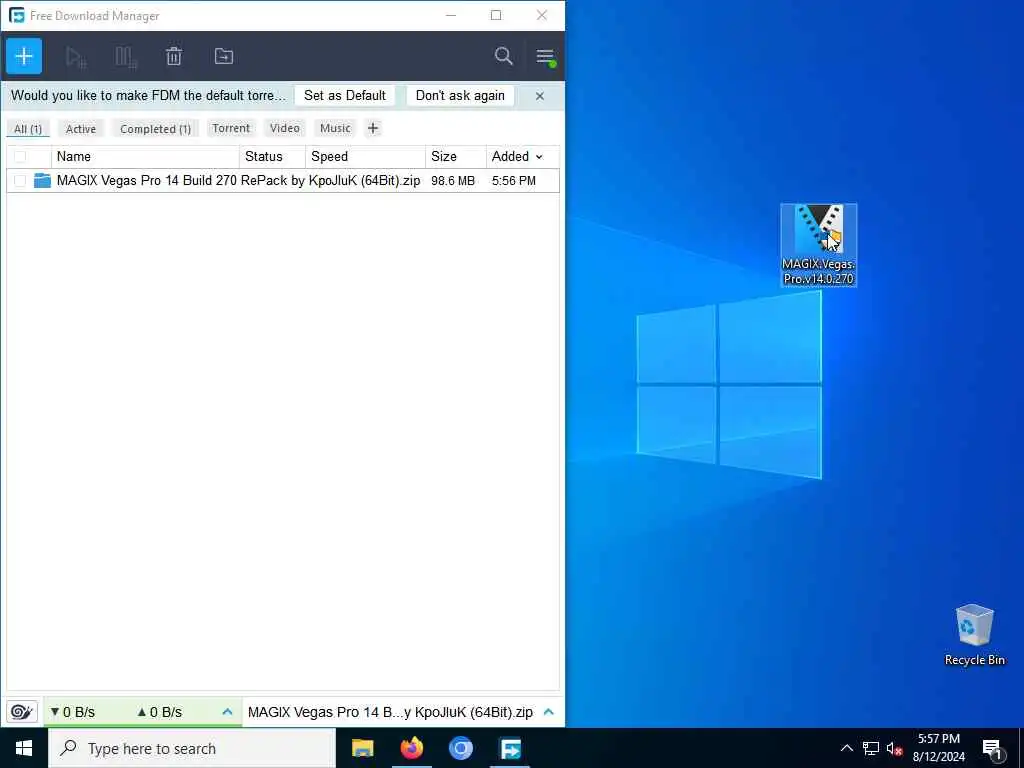
Task: Sort by Speed column header
Action: pos(365,157)
